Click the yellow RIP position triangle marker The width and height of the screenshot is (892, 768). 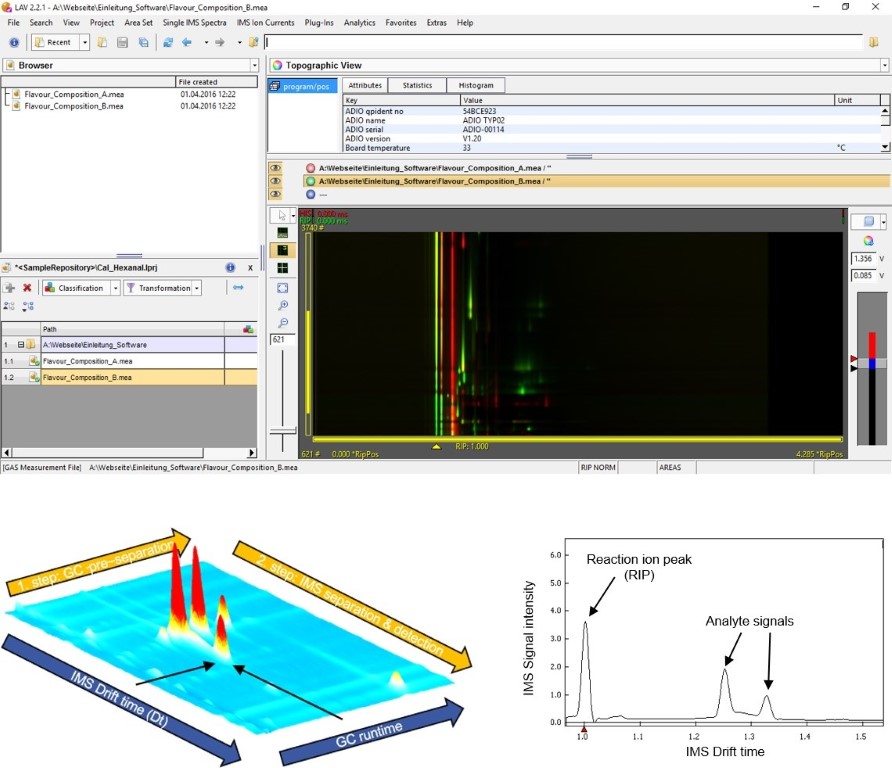pyautogui.click(x=436, y=447)
